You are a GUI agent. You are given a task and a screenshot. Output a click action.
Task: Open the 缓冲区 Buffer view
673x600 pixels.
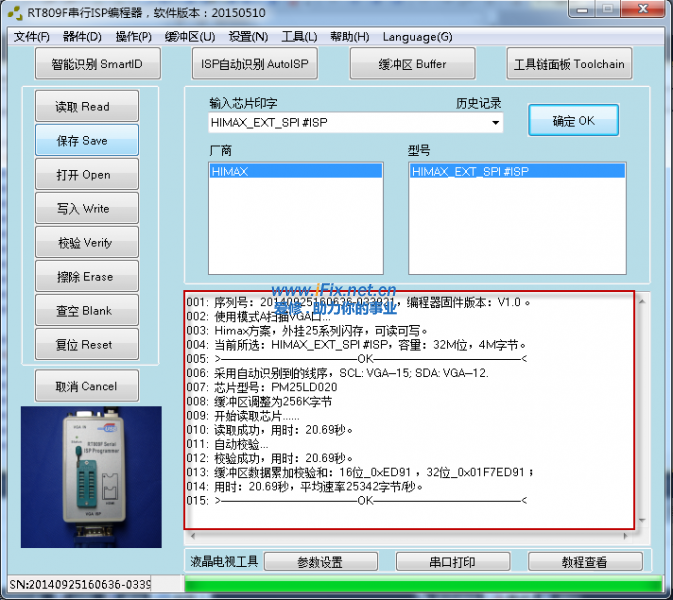411,64
